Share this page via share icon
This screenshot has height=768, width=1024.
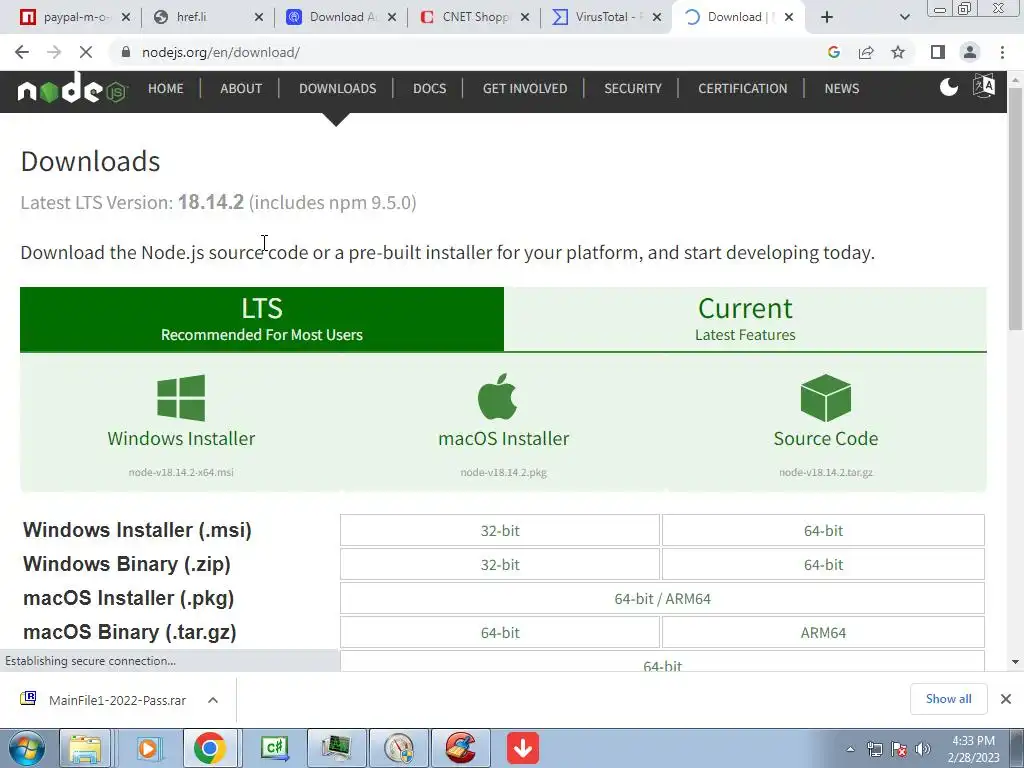[866, 52]
